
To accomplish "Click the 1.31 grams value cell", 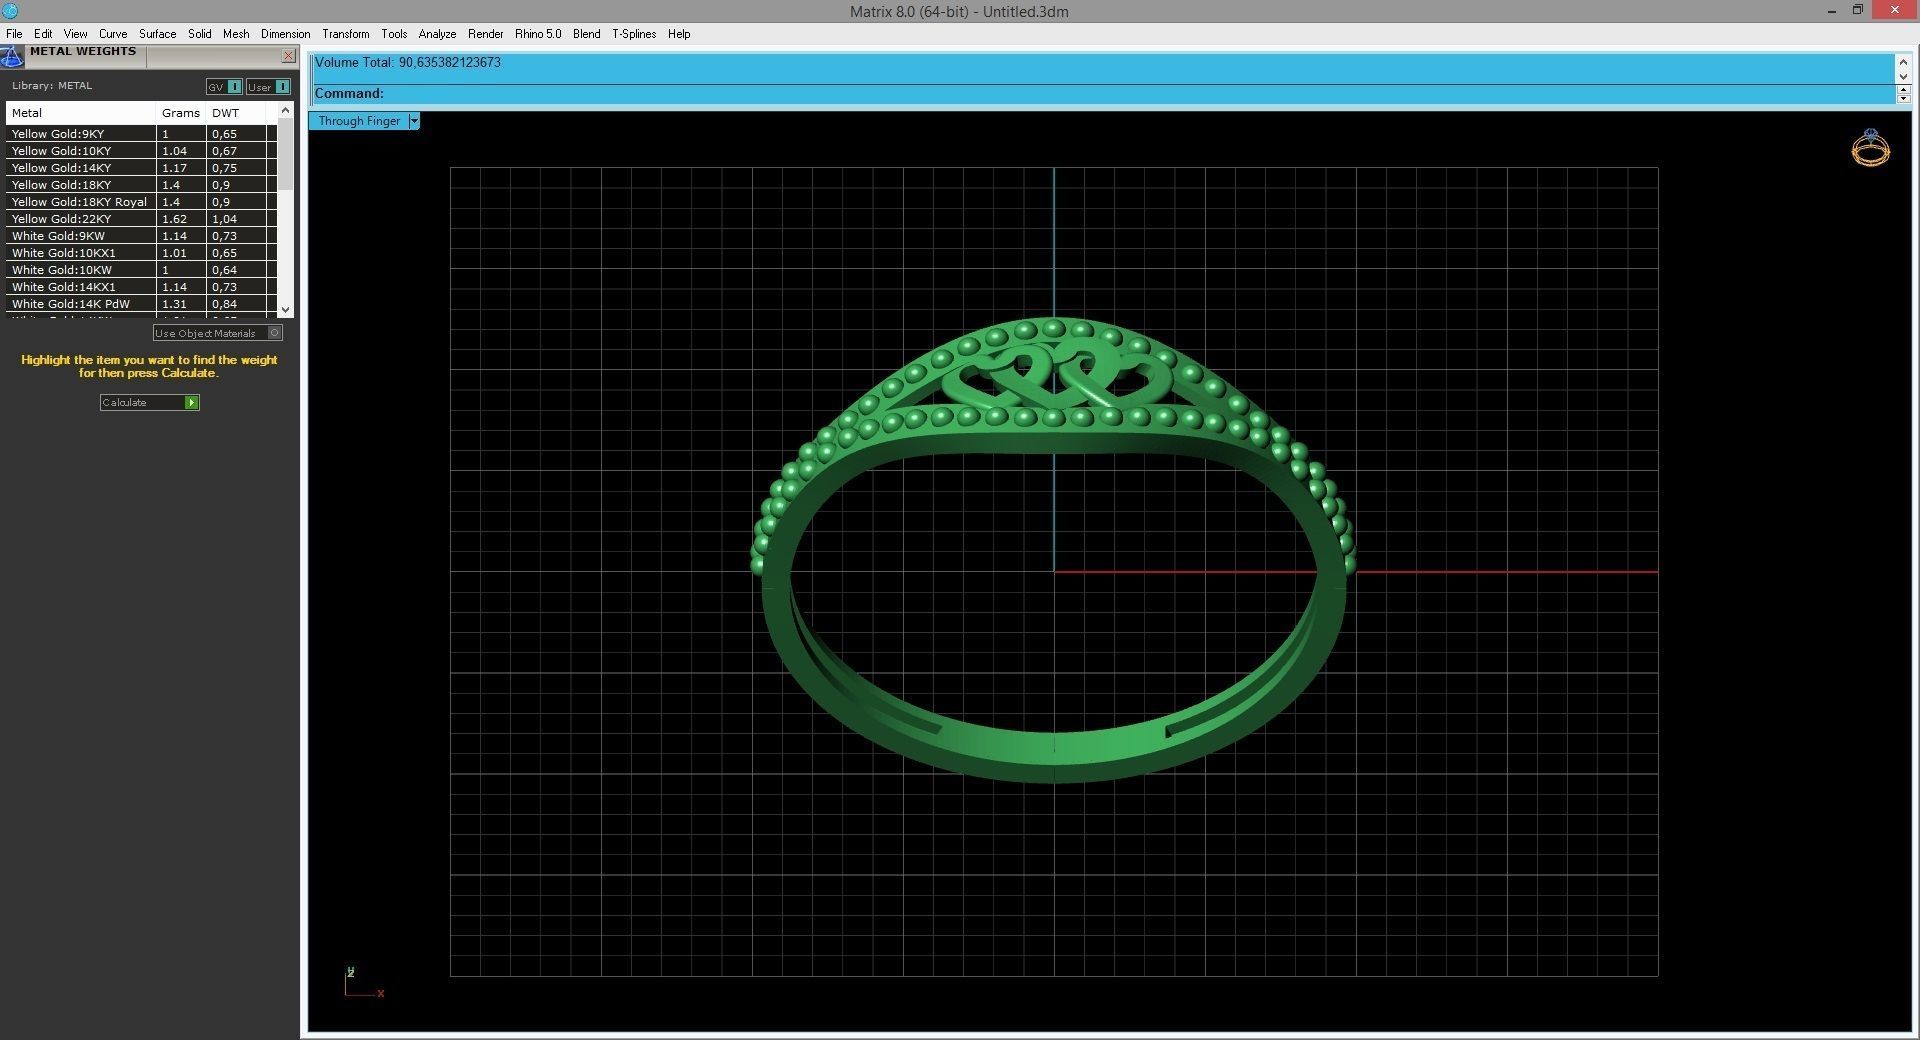I will click(181, 304).
